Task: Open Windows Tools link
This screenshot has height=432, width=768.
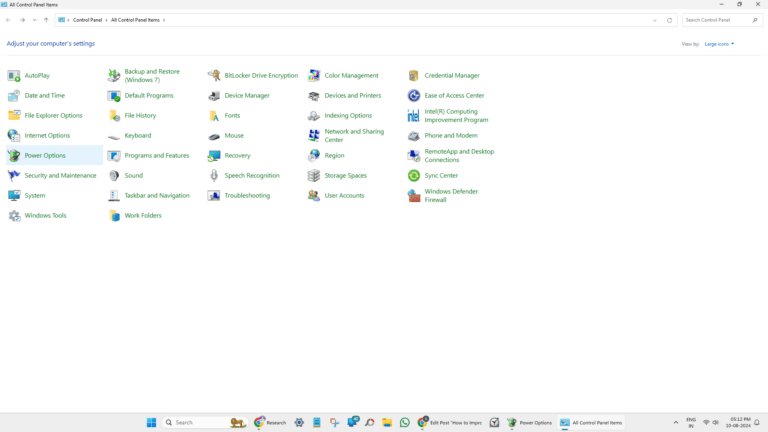Action: (x=45, y=216)
